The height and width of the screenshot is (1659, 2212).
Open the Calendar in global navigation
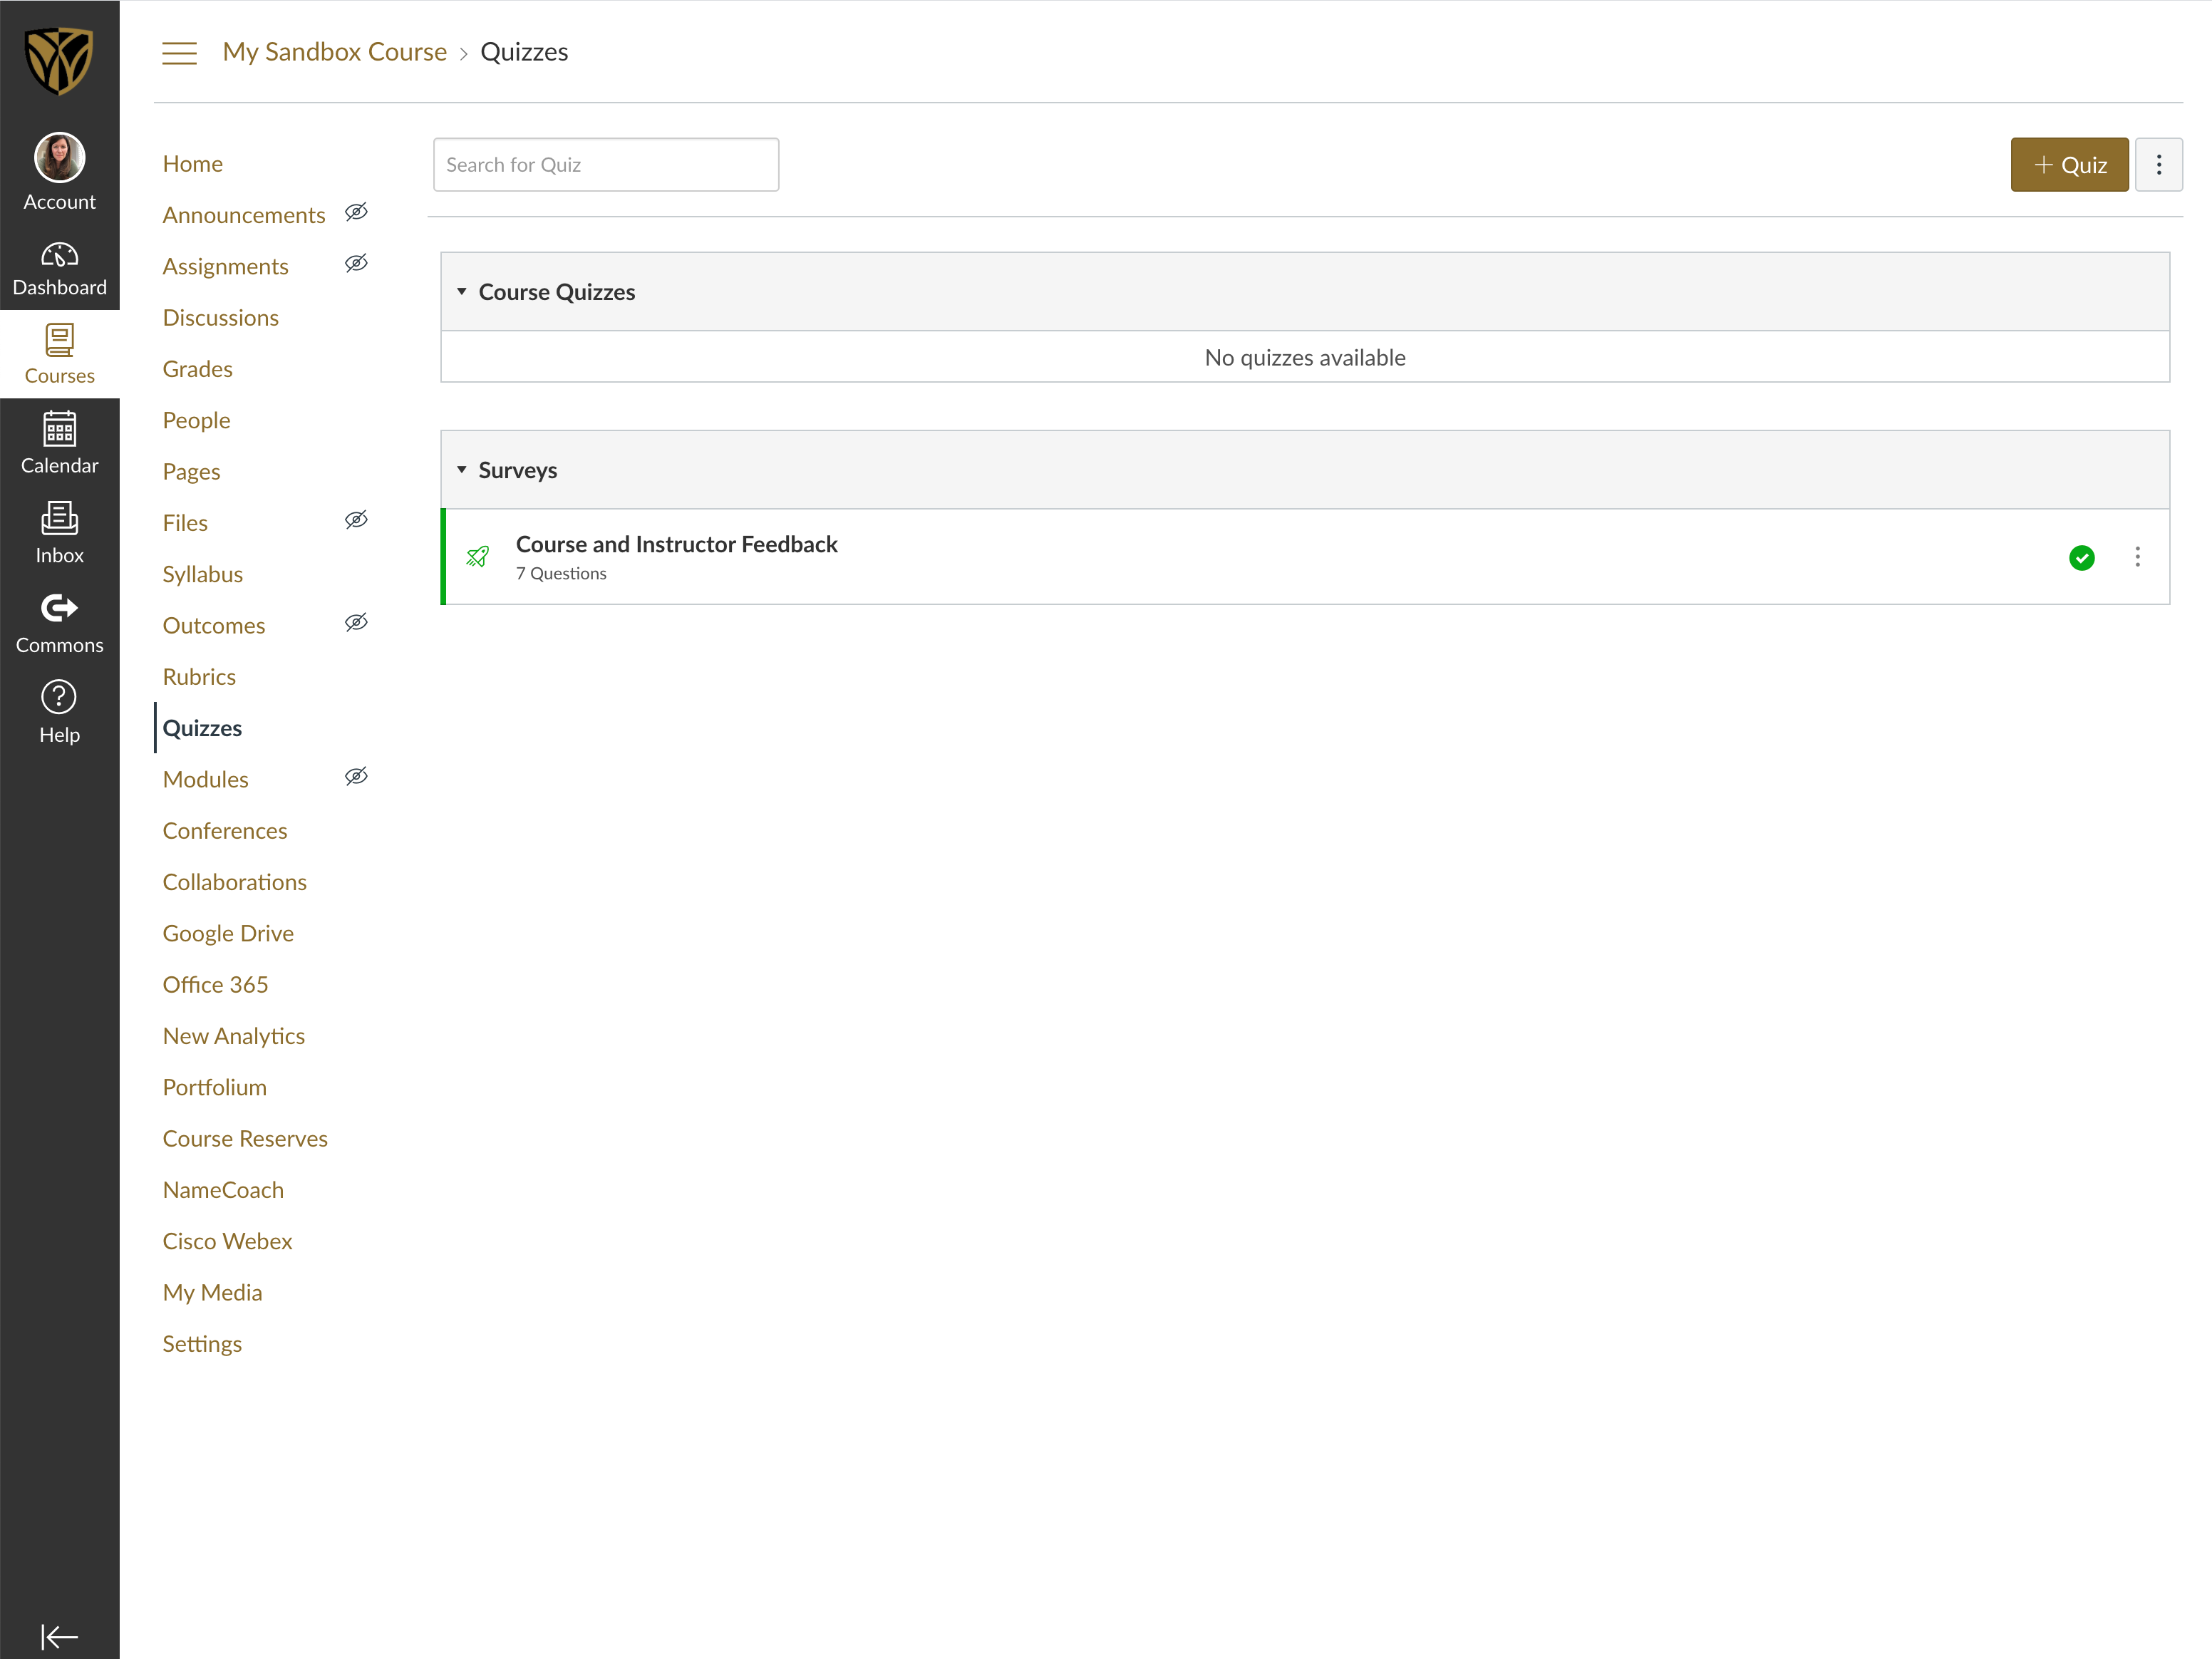(x=59, y=443)
